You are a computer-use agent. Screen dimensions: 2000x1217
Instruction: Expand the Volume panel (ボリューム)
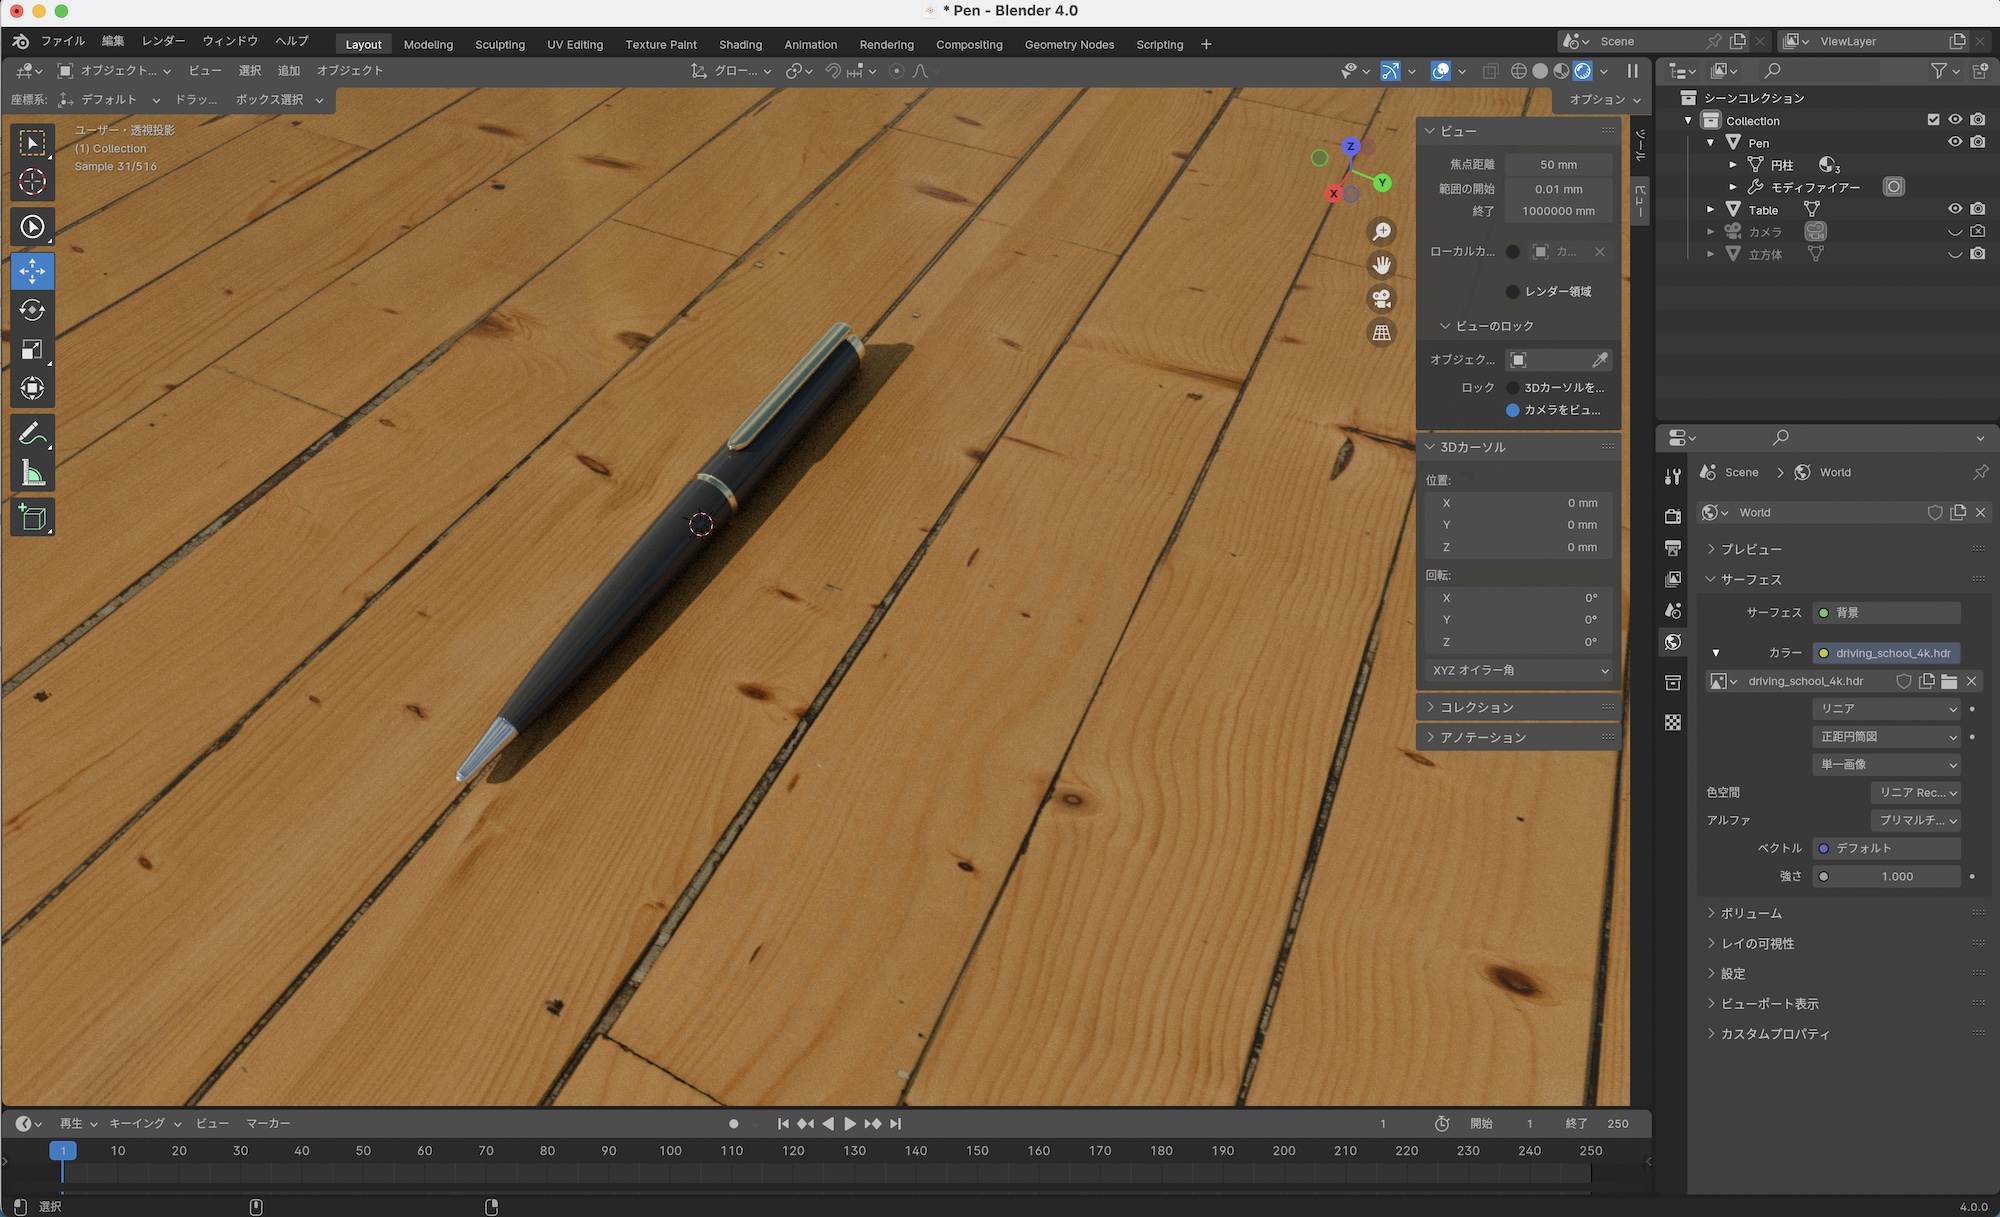[x=1751, y=913]
